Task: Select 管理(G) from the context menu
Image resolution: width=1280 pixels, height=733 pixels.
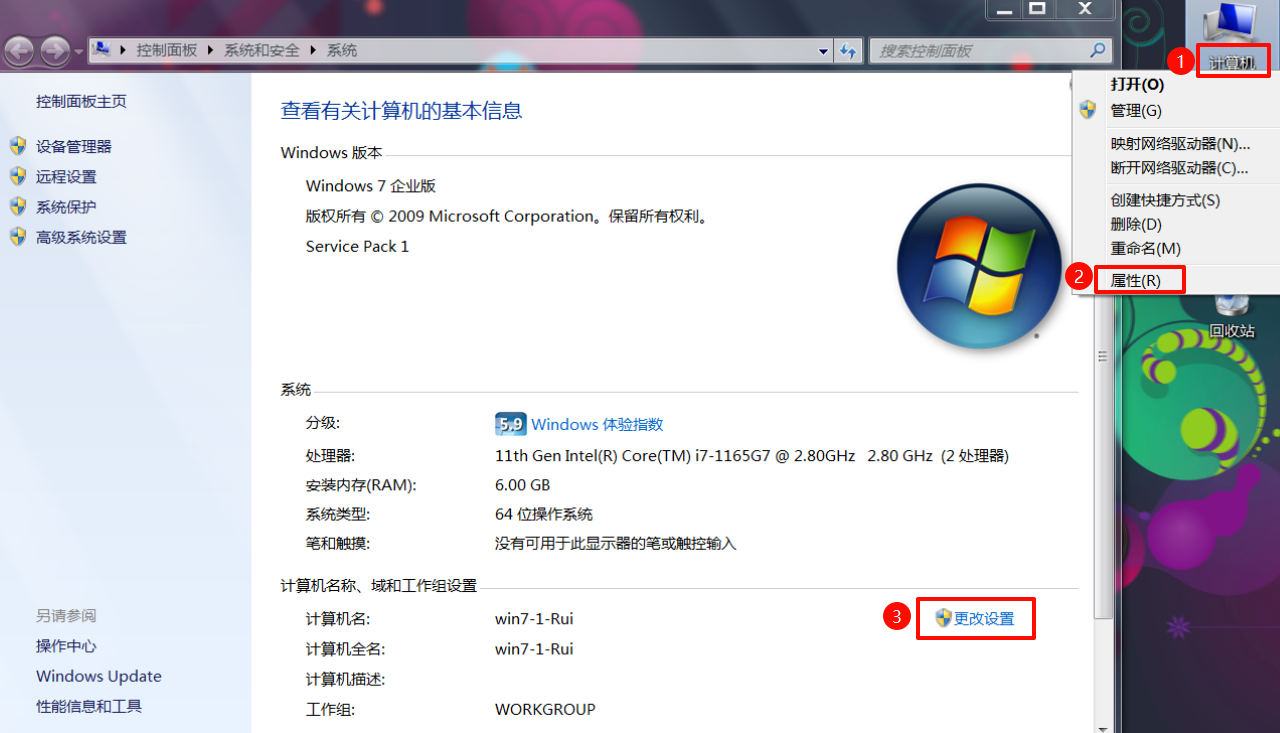Action: pyautogui.click(x=1136, y=110)
